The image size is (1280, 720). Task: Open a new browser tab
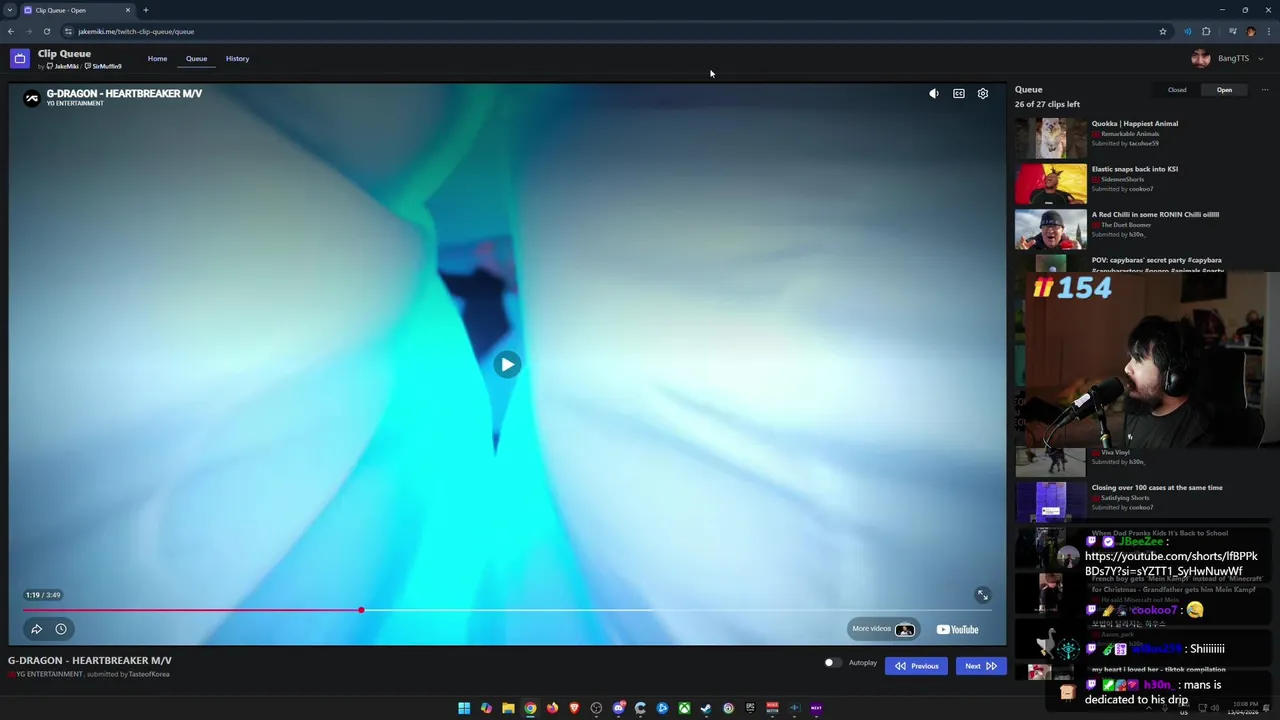[145, 10]
